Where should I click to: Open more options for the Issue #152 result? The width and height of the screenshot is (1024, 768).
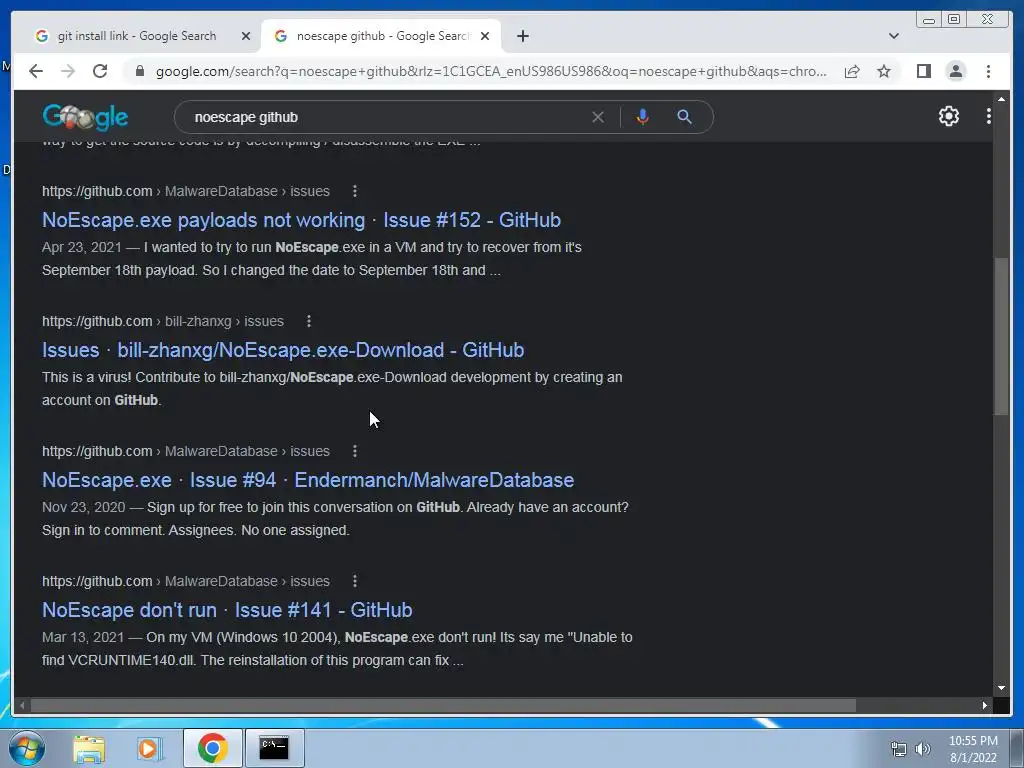(x=355, y=191)
